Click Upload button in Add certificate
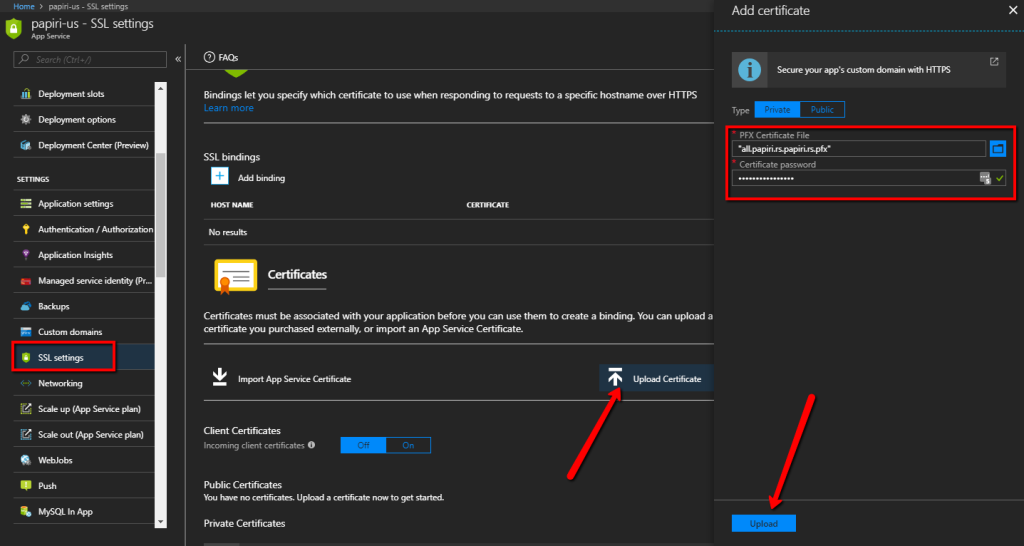The image size is (1024, 546). (763, 524)
